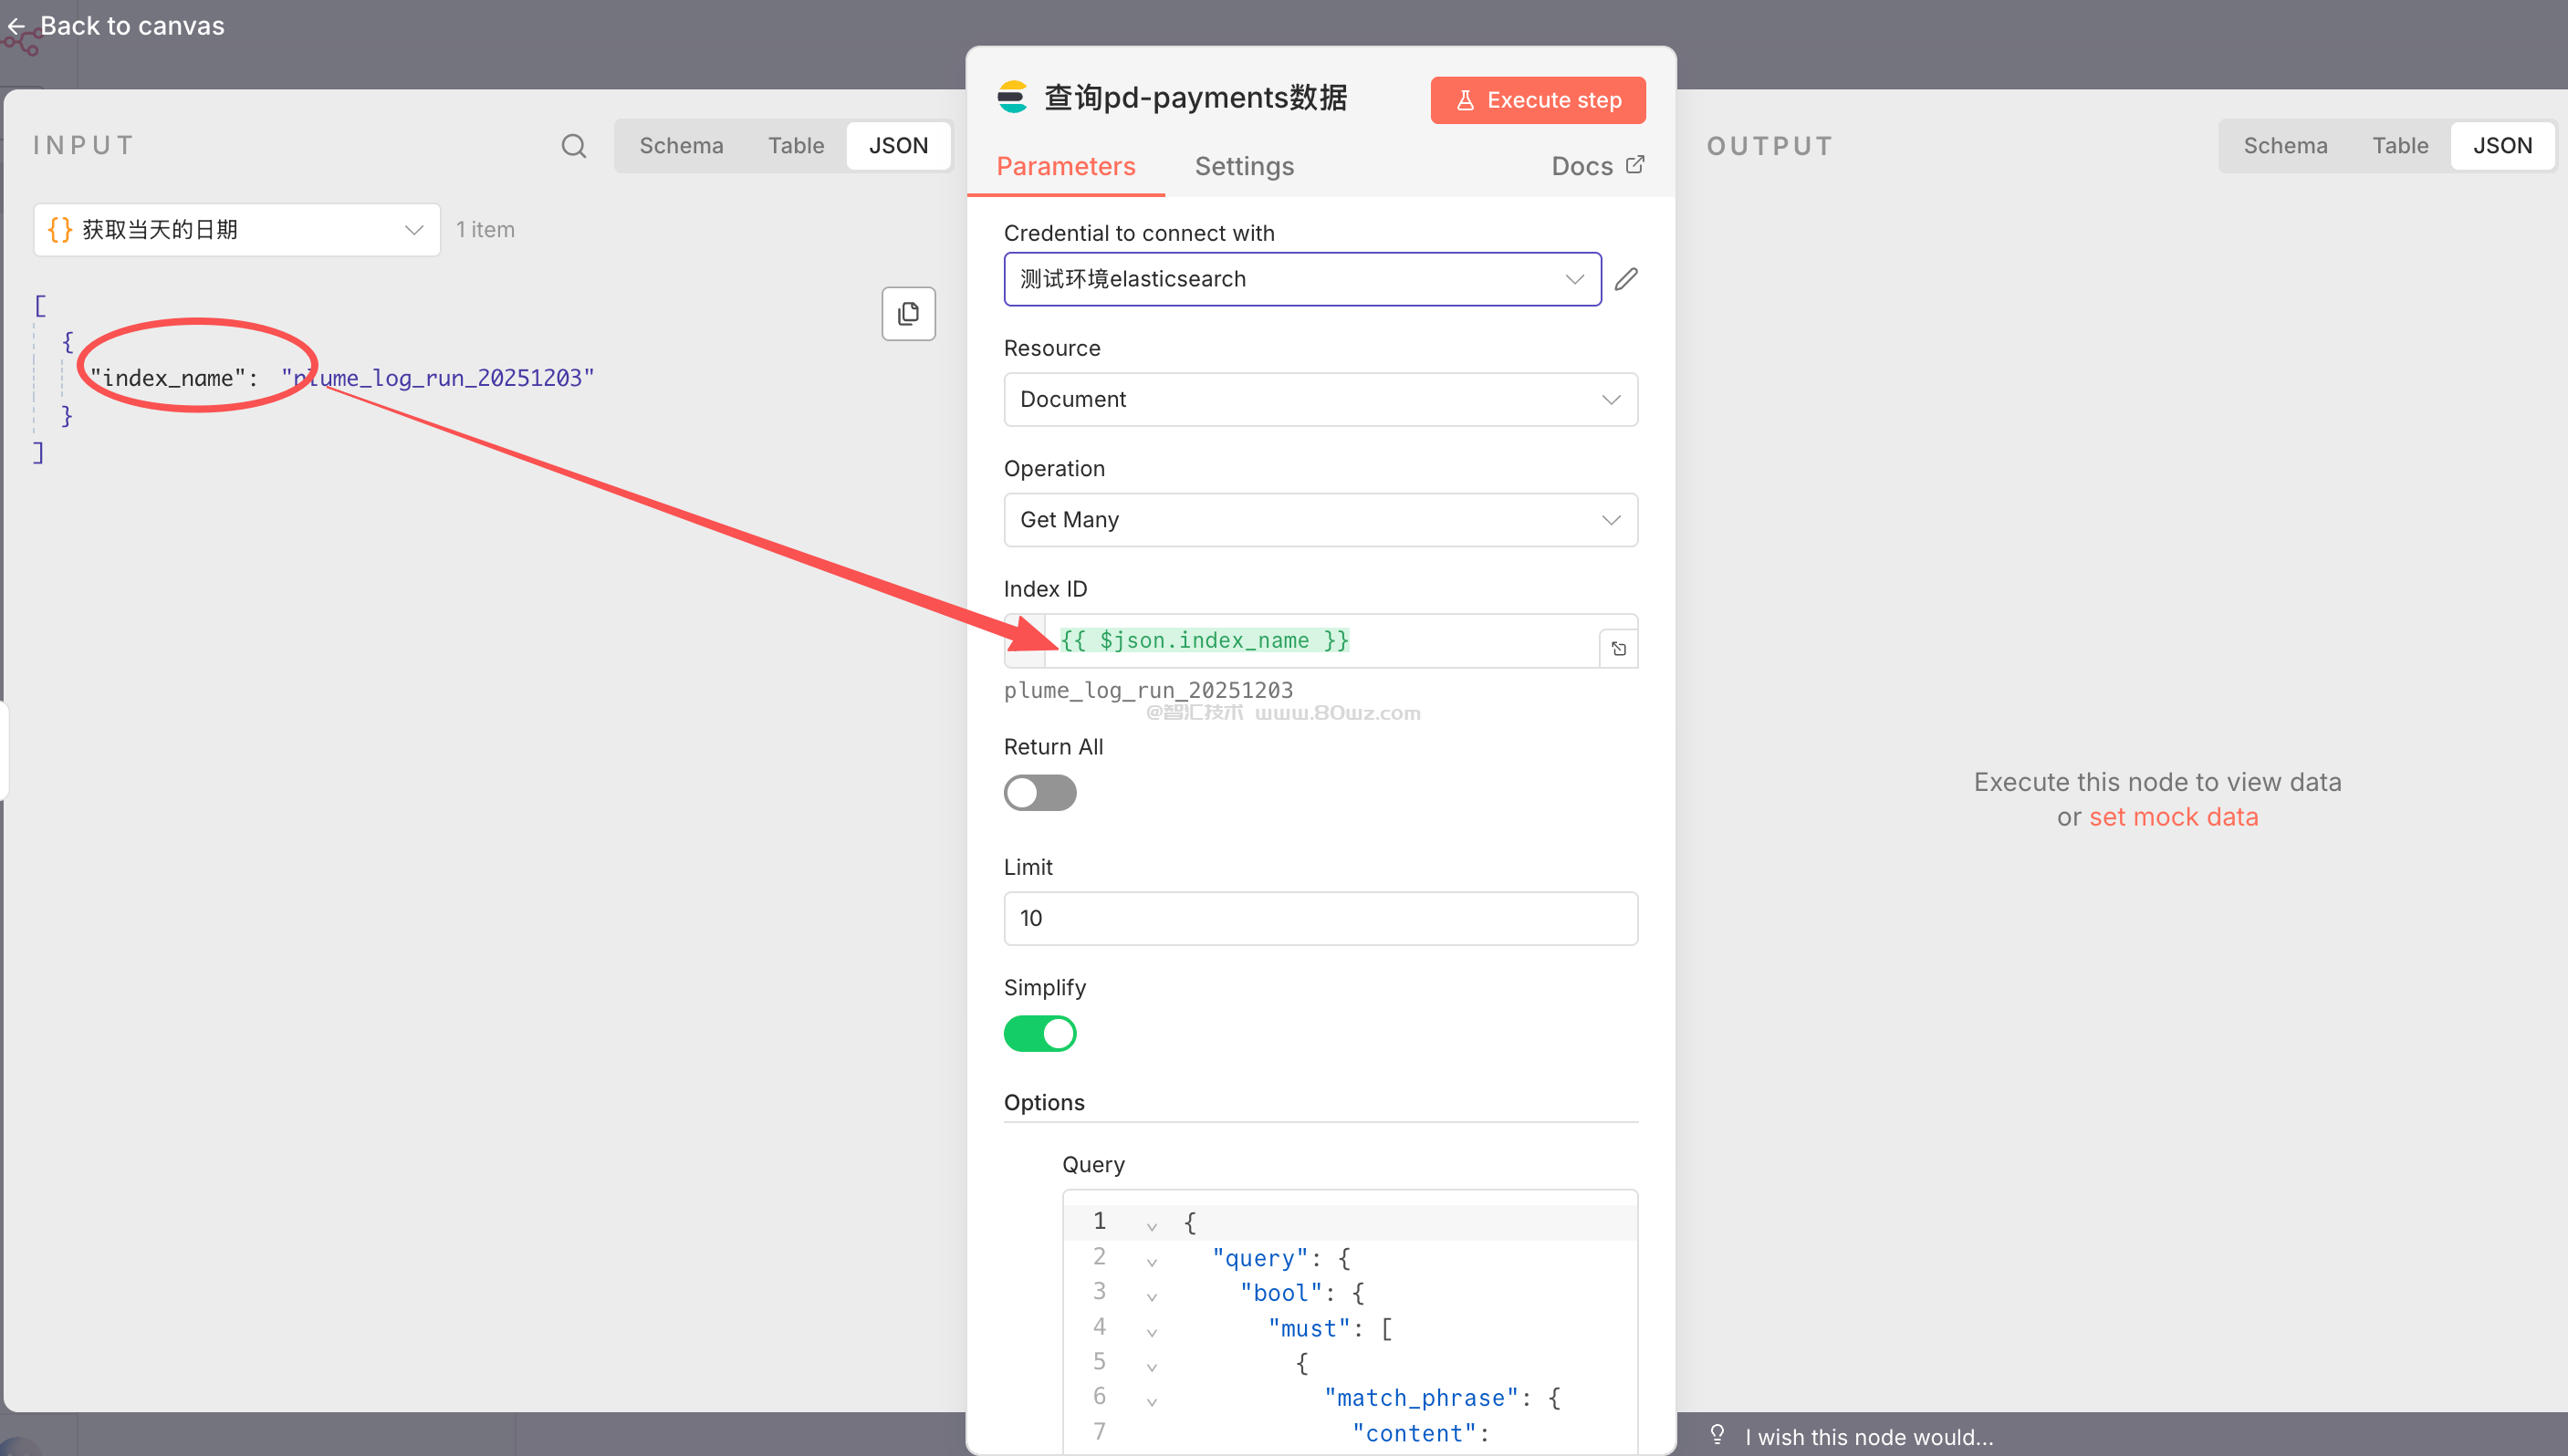Click the Elasticsearch node logo icon
Screen dimensions: 2568x1456
coord(1012,98)
